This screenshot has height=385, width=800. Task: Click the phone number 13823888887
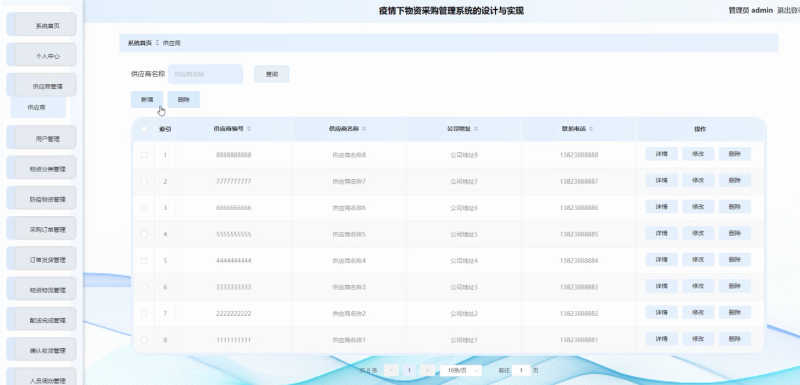[x=579, y=182]
